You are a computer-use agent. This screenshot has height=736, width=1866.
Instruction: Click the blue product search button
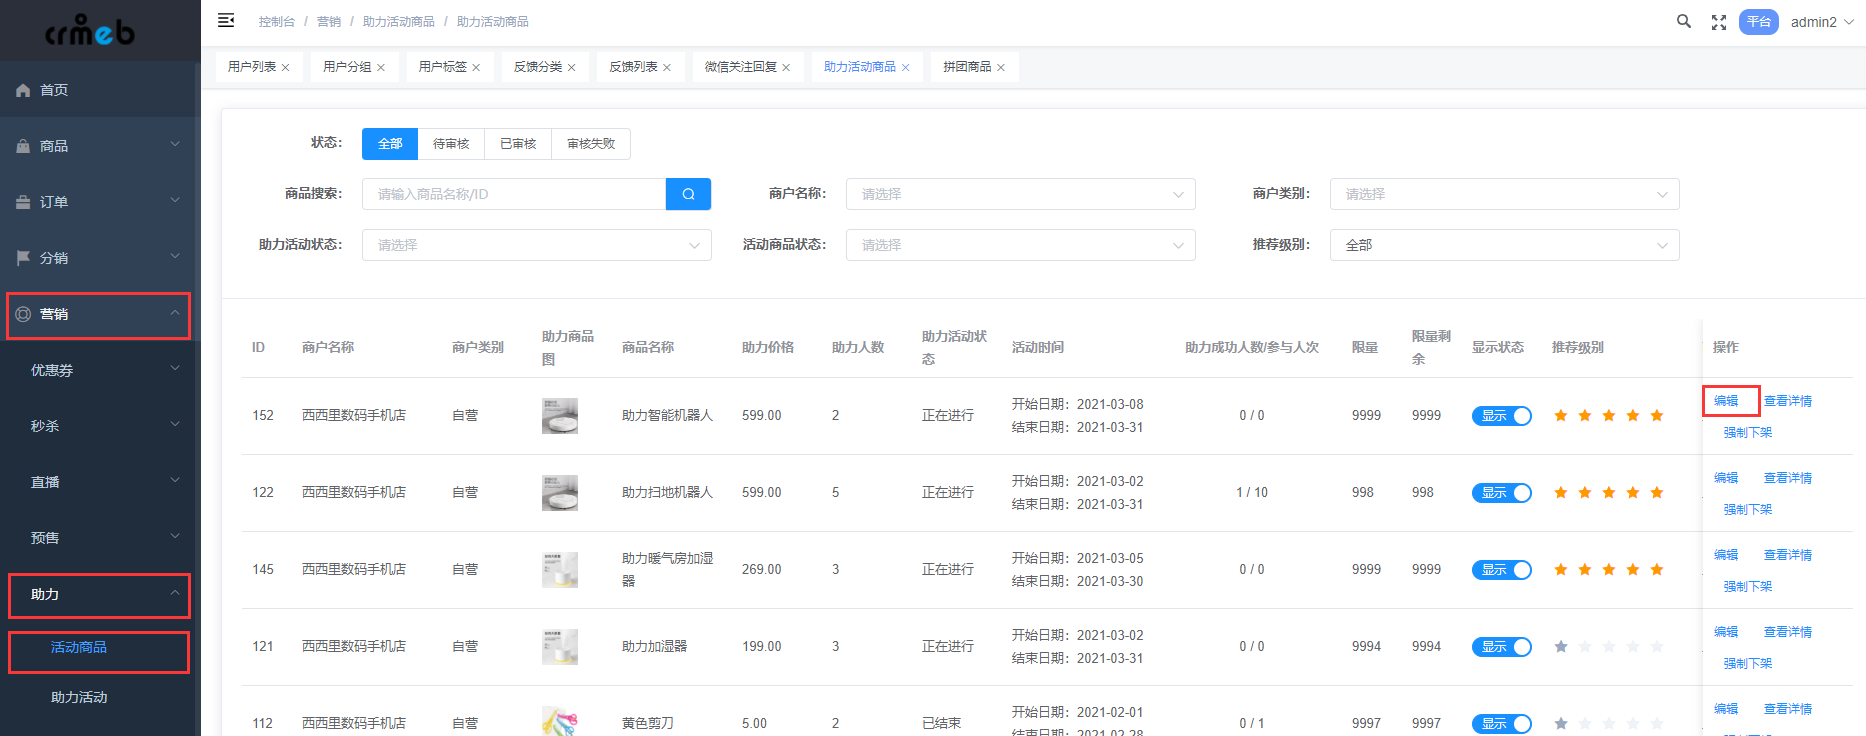[688, 194]
